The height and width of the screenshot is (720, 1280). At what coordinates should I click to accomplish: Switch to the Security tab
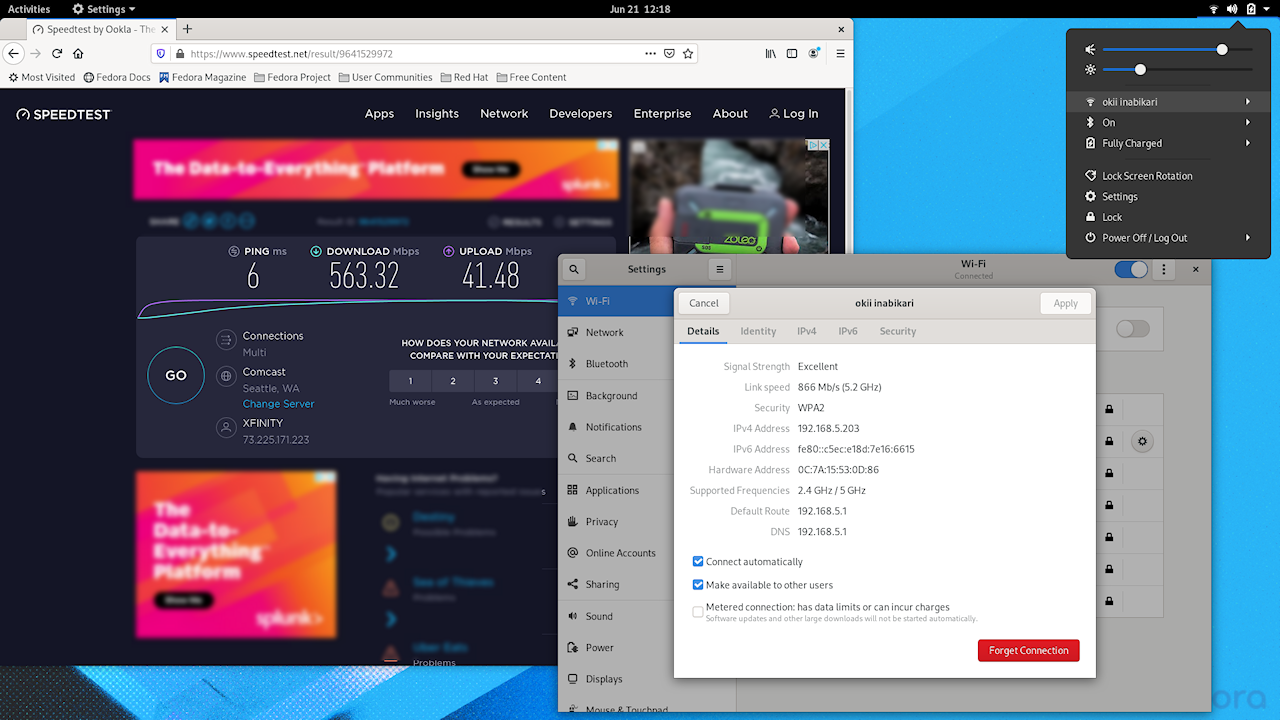897,331
